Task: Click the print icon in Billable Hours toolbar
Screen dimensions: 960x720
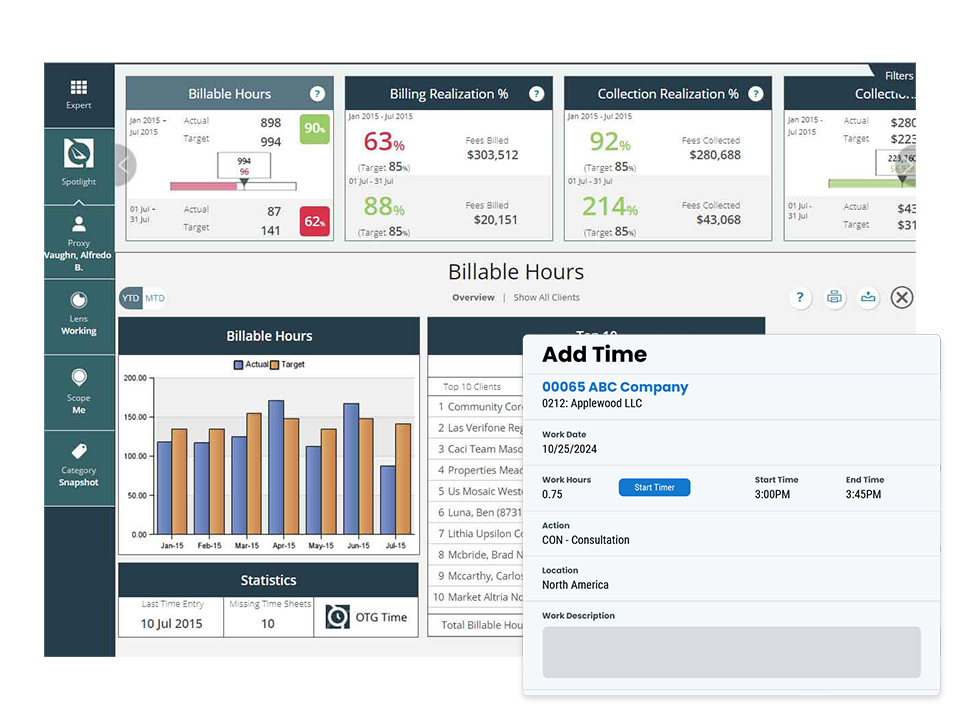Action: (x=834, y=297)
